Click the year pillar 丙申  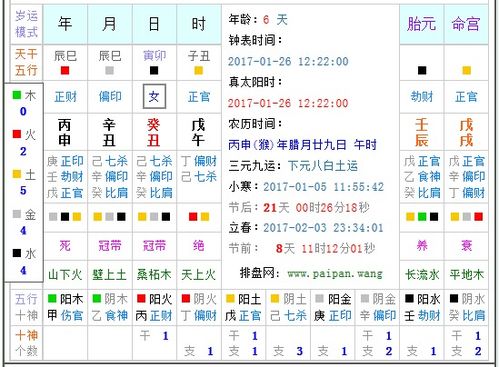coord(65,132)
